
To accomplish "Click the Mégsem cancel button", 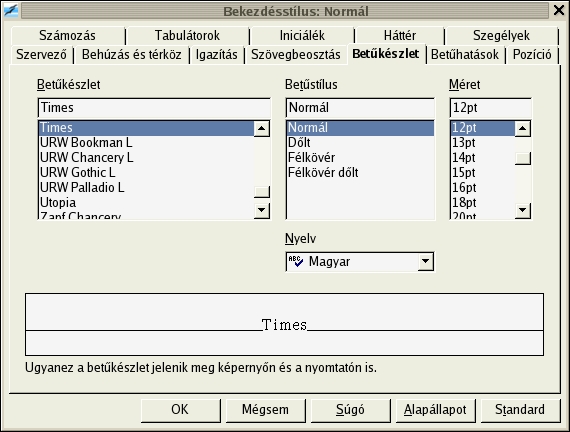I will (265, 410).
